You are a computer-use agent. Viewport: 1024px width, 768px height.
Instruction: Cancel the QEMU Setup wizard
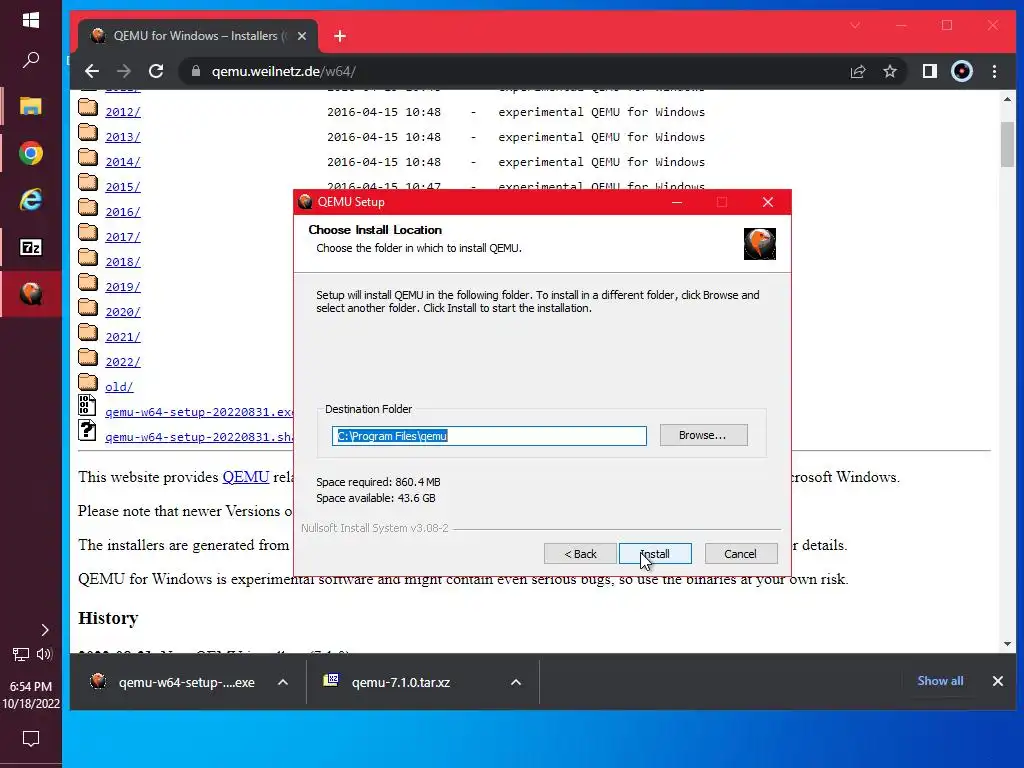741,554
